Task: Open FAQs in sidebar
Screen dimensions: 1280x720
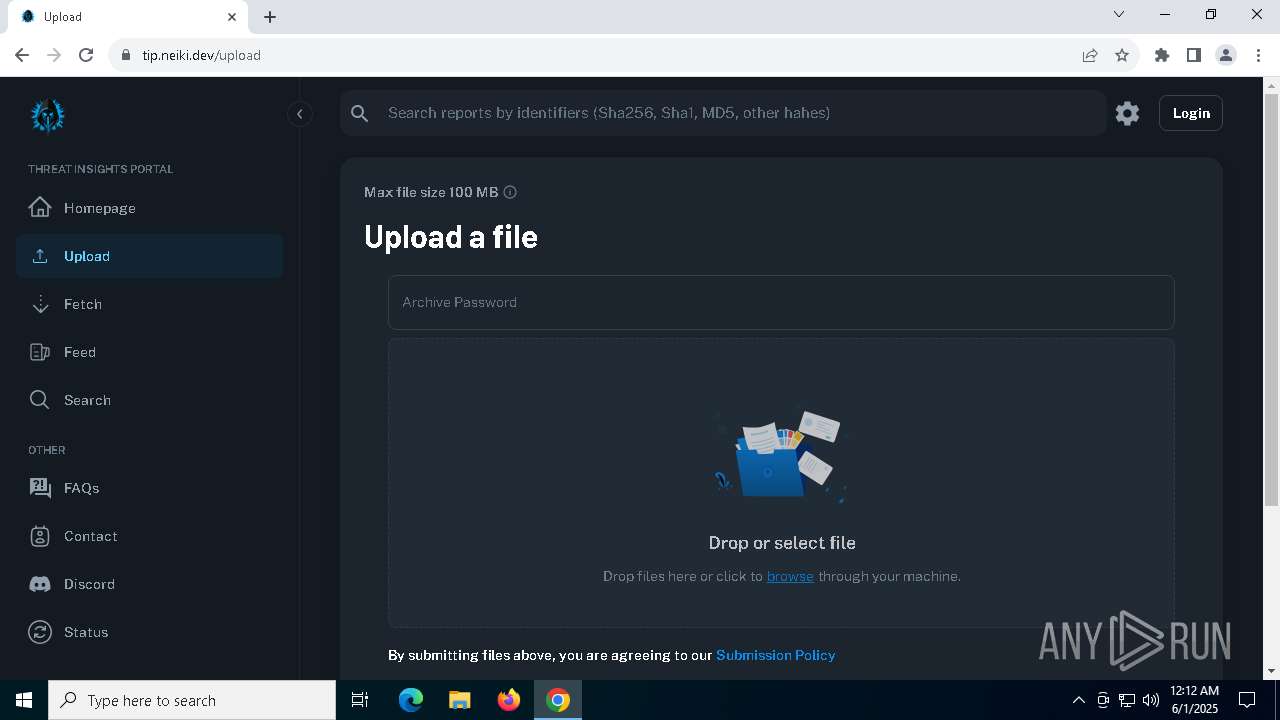Action: [x=149, y=488]
